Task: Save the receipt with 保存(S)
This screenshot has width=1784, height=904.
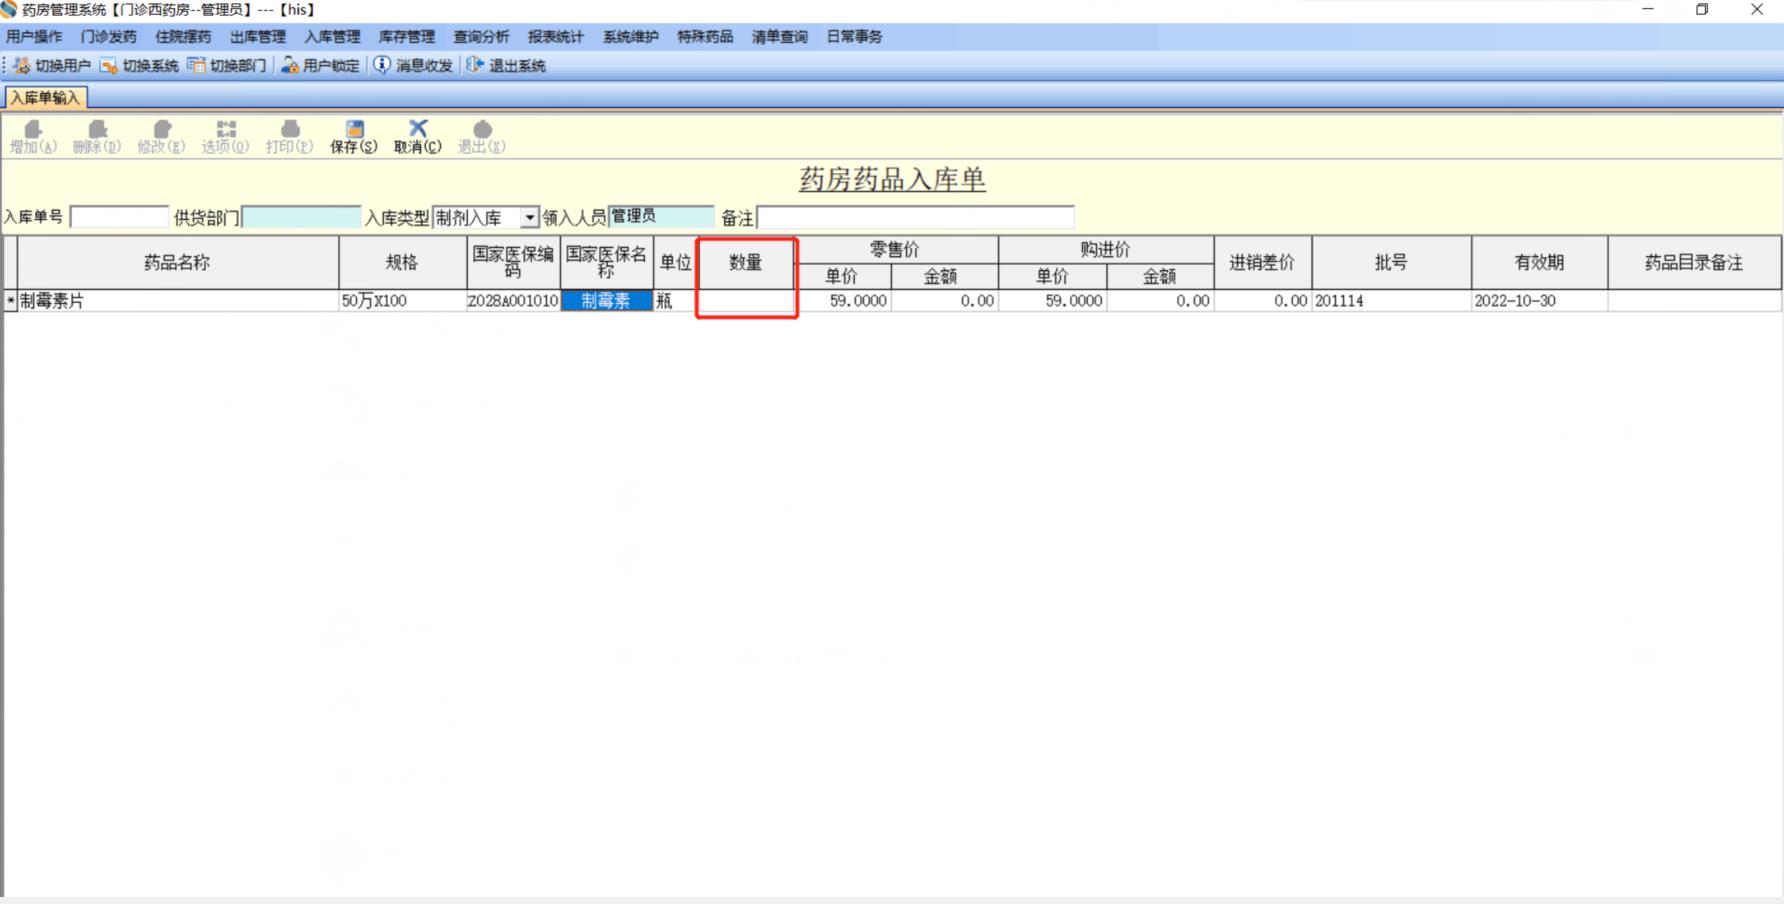Action: pyautogui.click(x=354, y=137)
